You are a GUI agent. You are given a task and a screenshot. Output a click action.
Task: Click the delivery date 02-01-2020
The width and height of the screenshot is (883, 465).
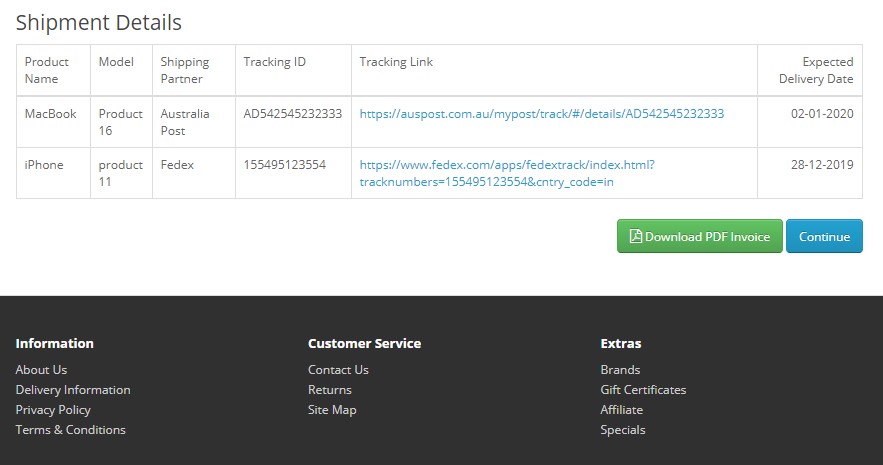(822, 114)
